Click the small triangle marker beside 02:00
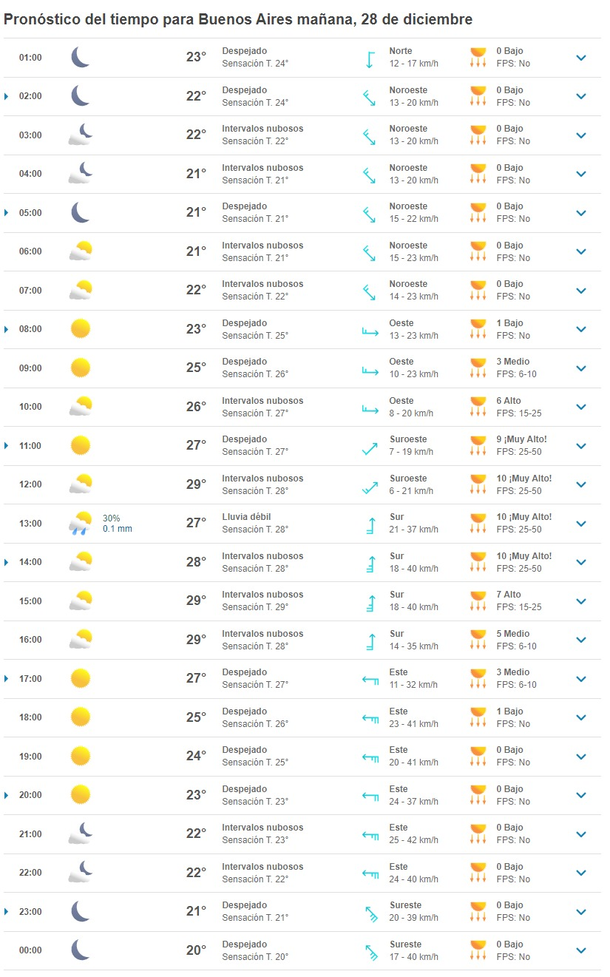Image resolution: width=610 pixels, height=977 pixels. click(7, 96)
